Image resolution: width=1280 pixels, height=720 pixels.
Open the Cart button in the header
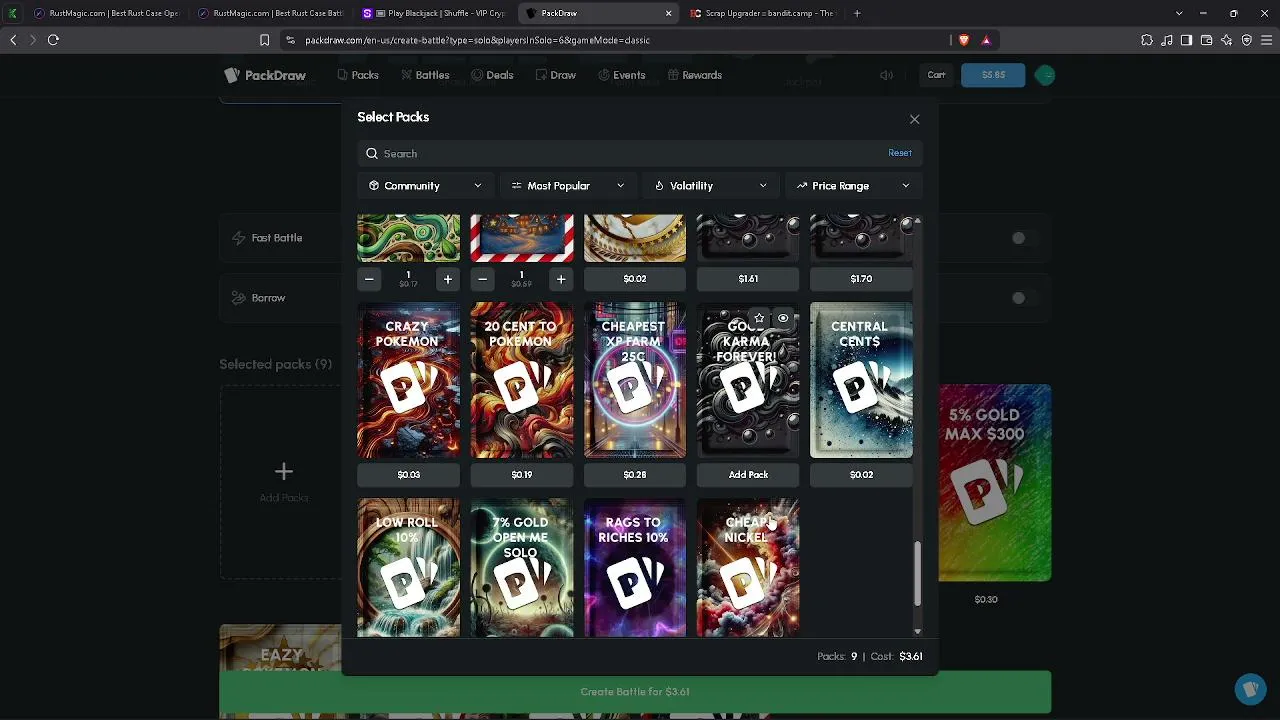[x=936, y=75]
